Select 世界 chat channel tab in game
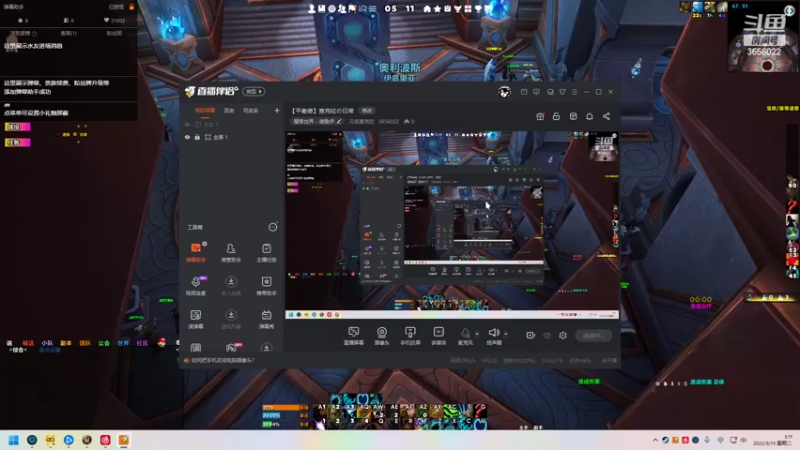Screen dimensions: 800x450 click(x=123, y=343)
